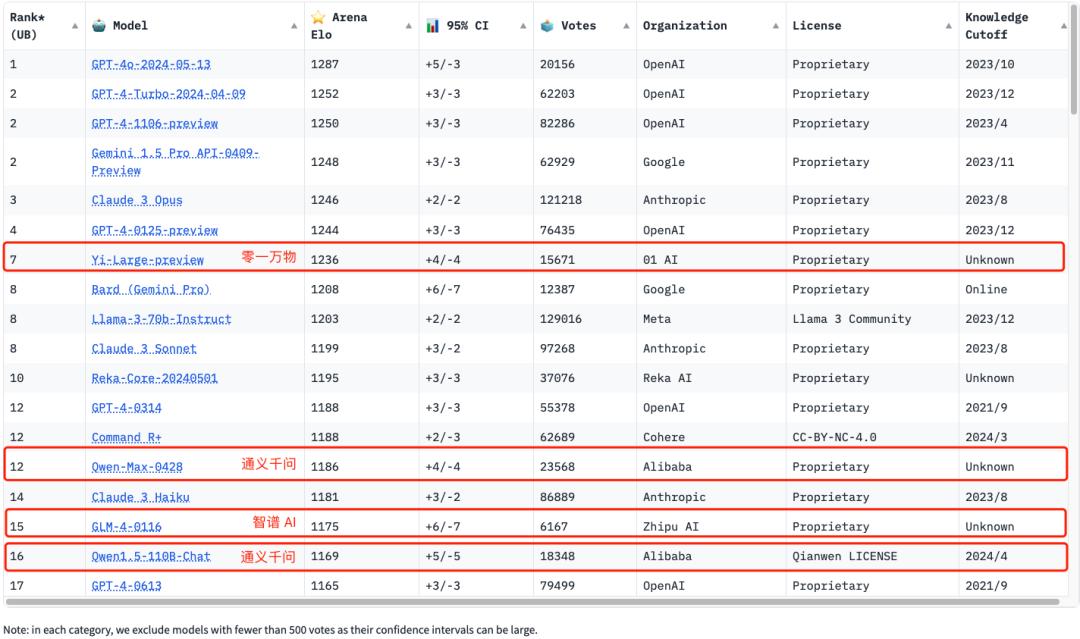1080x639 pixels.
Task: Open the Claude 3 Haiku link
Action: [141, 497]
